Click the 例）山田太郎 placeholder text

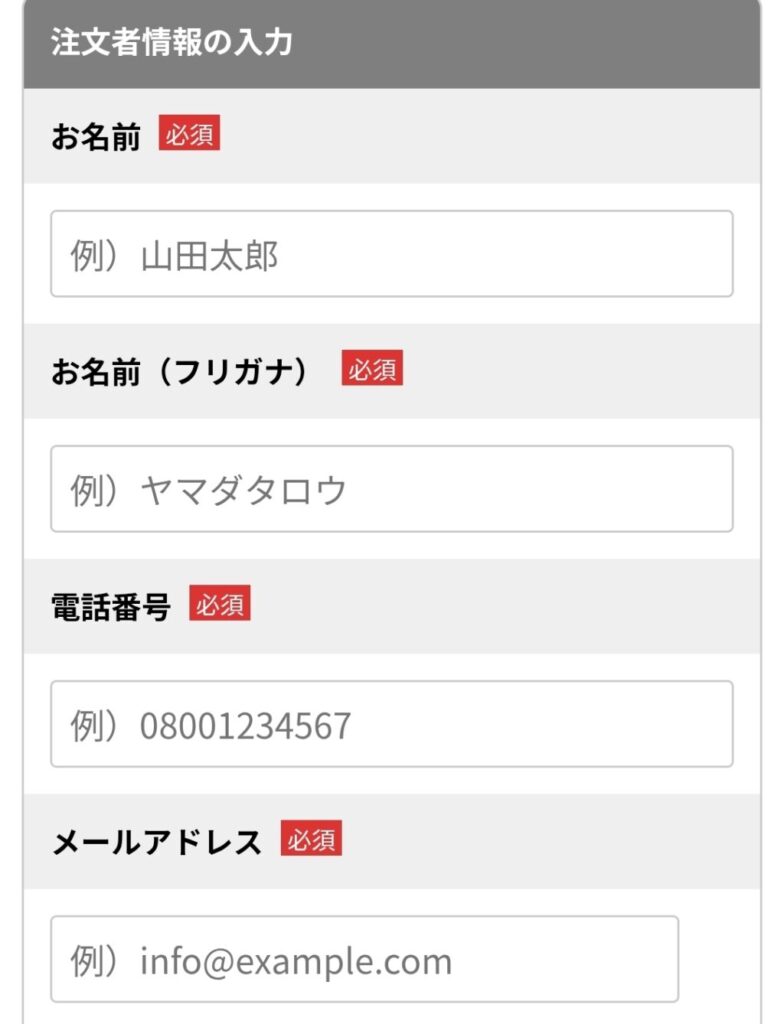pos(174,256)
